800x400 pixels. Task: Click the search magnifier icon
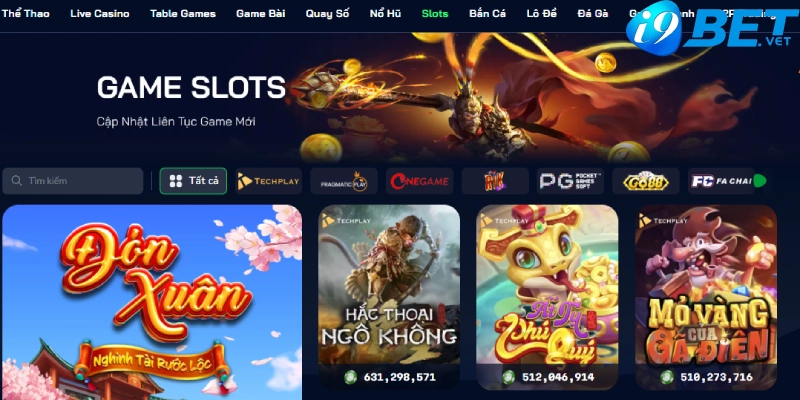(16, 181)
